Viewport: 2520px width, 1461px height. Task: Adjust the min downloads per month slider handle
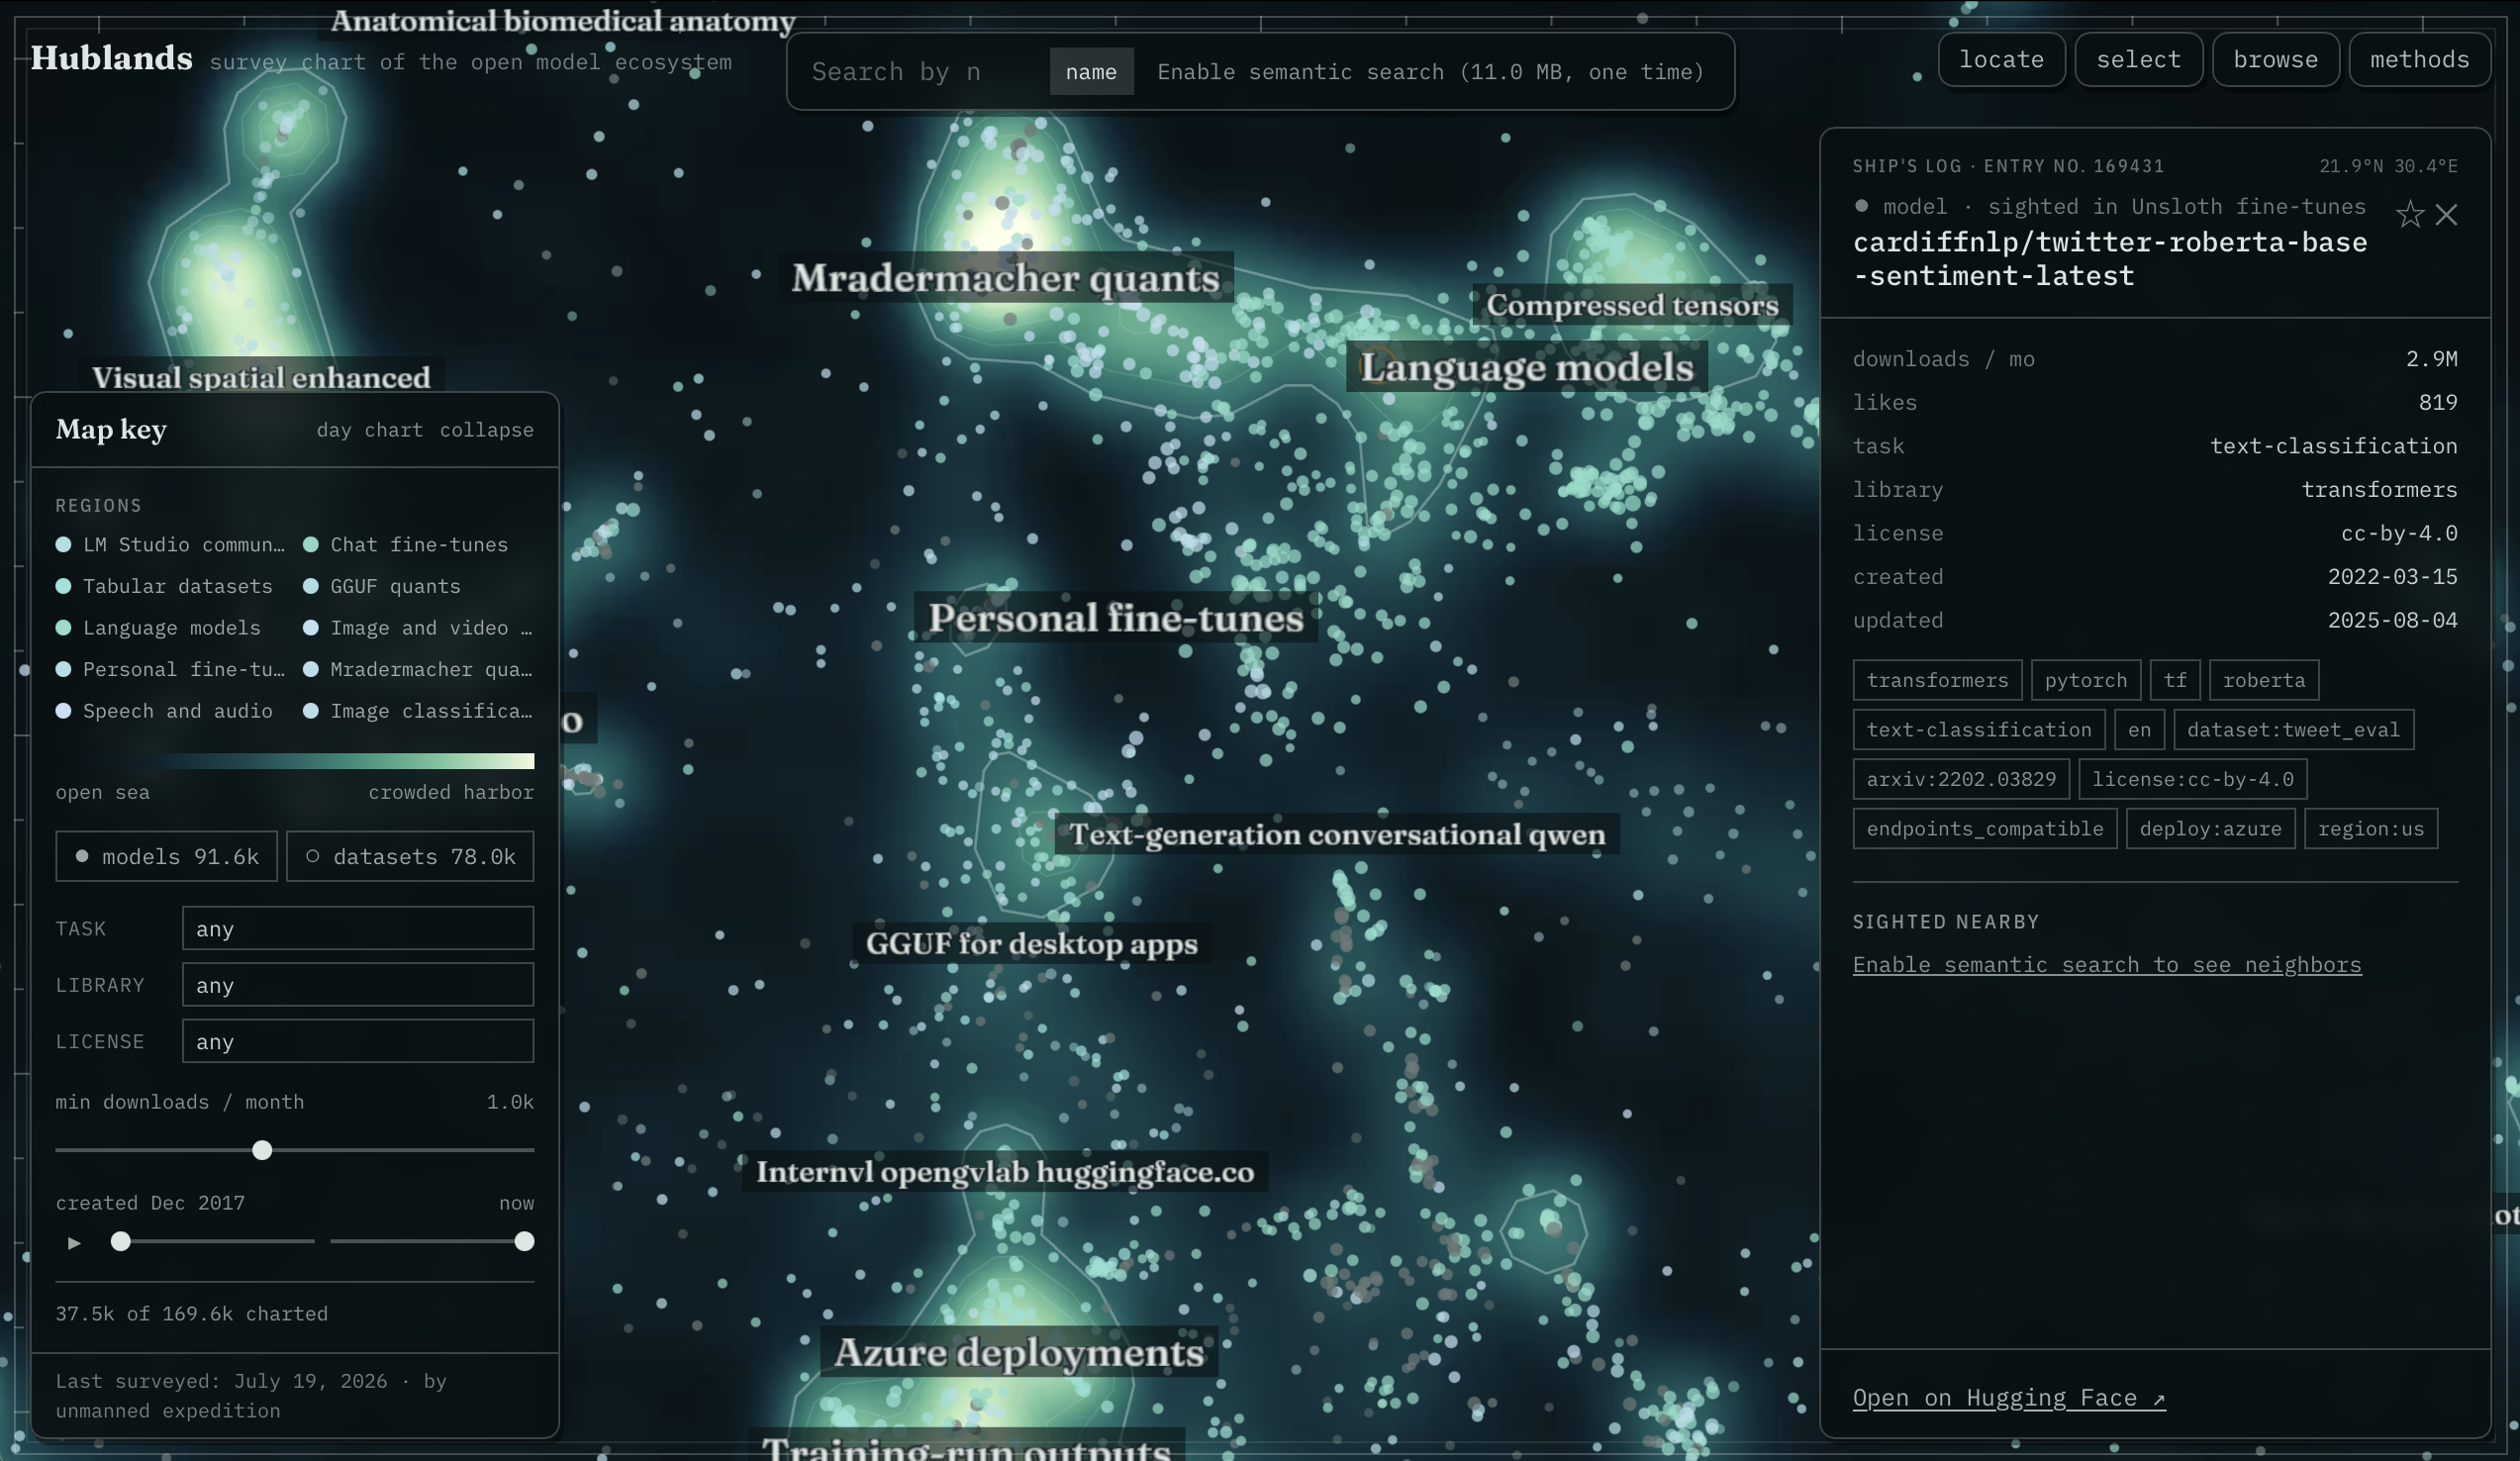(x=262, y=1150)
